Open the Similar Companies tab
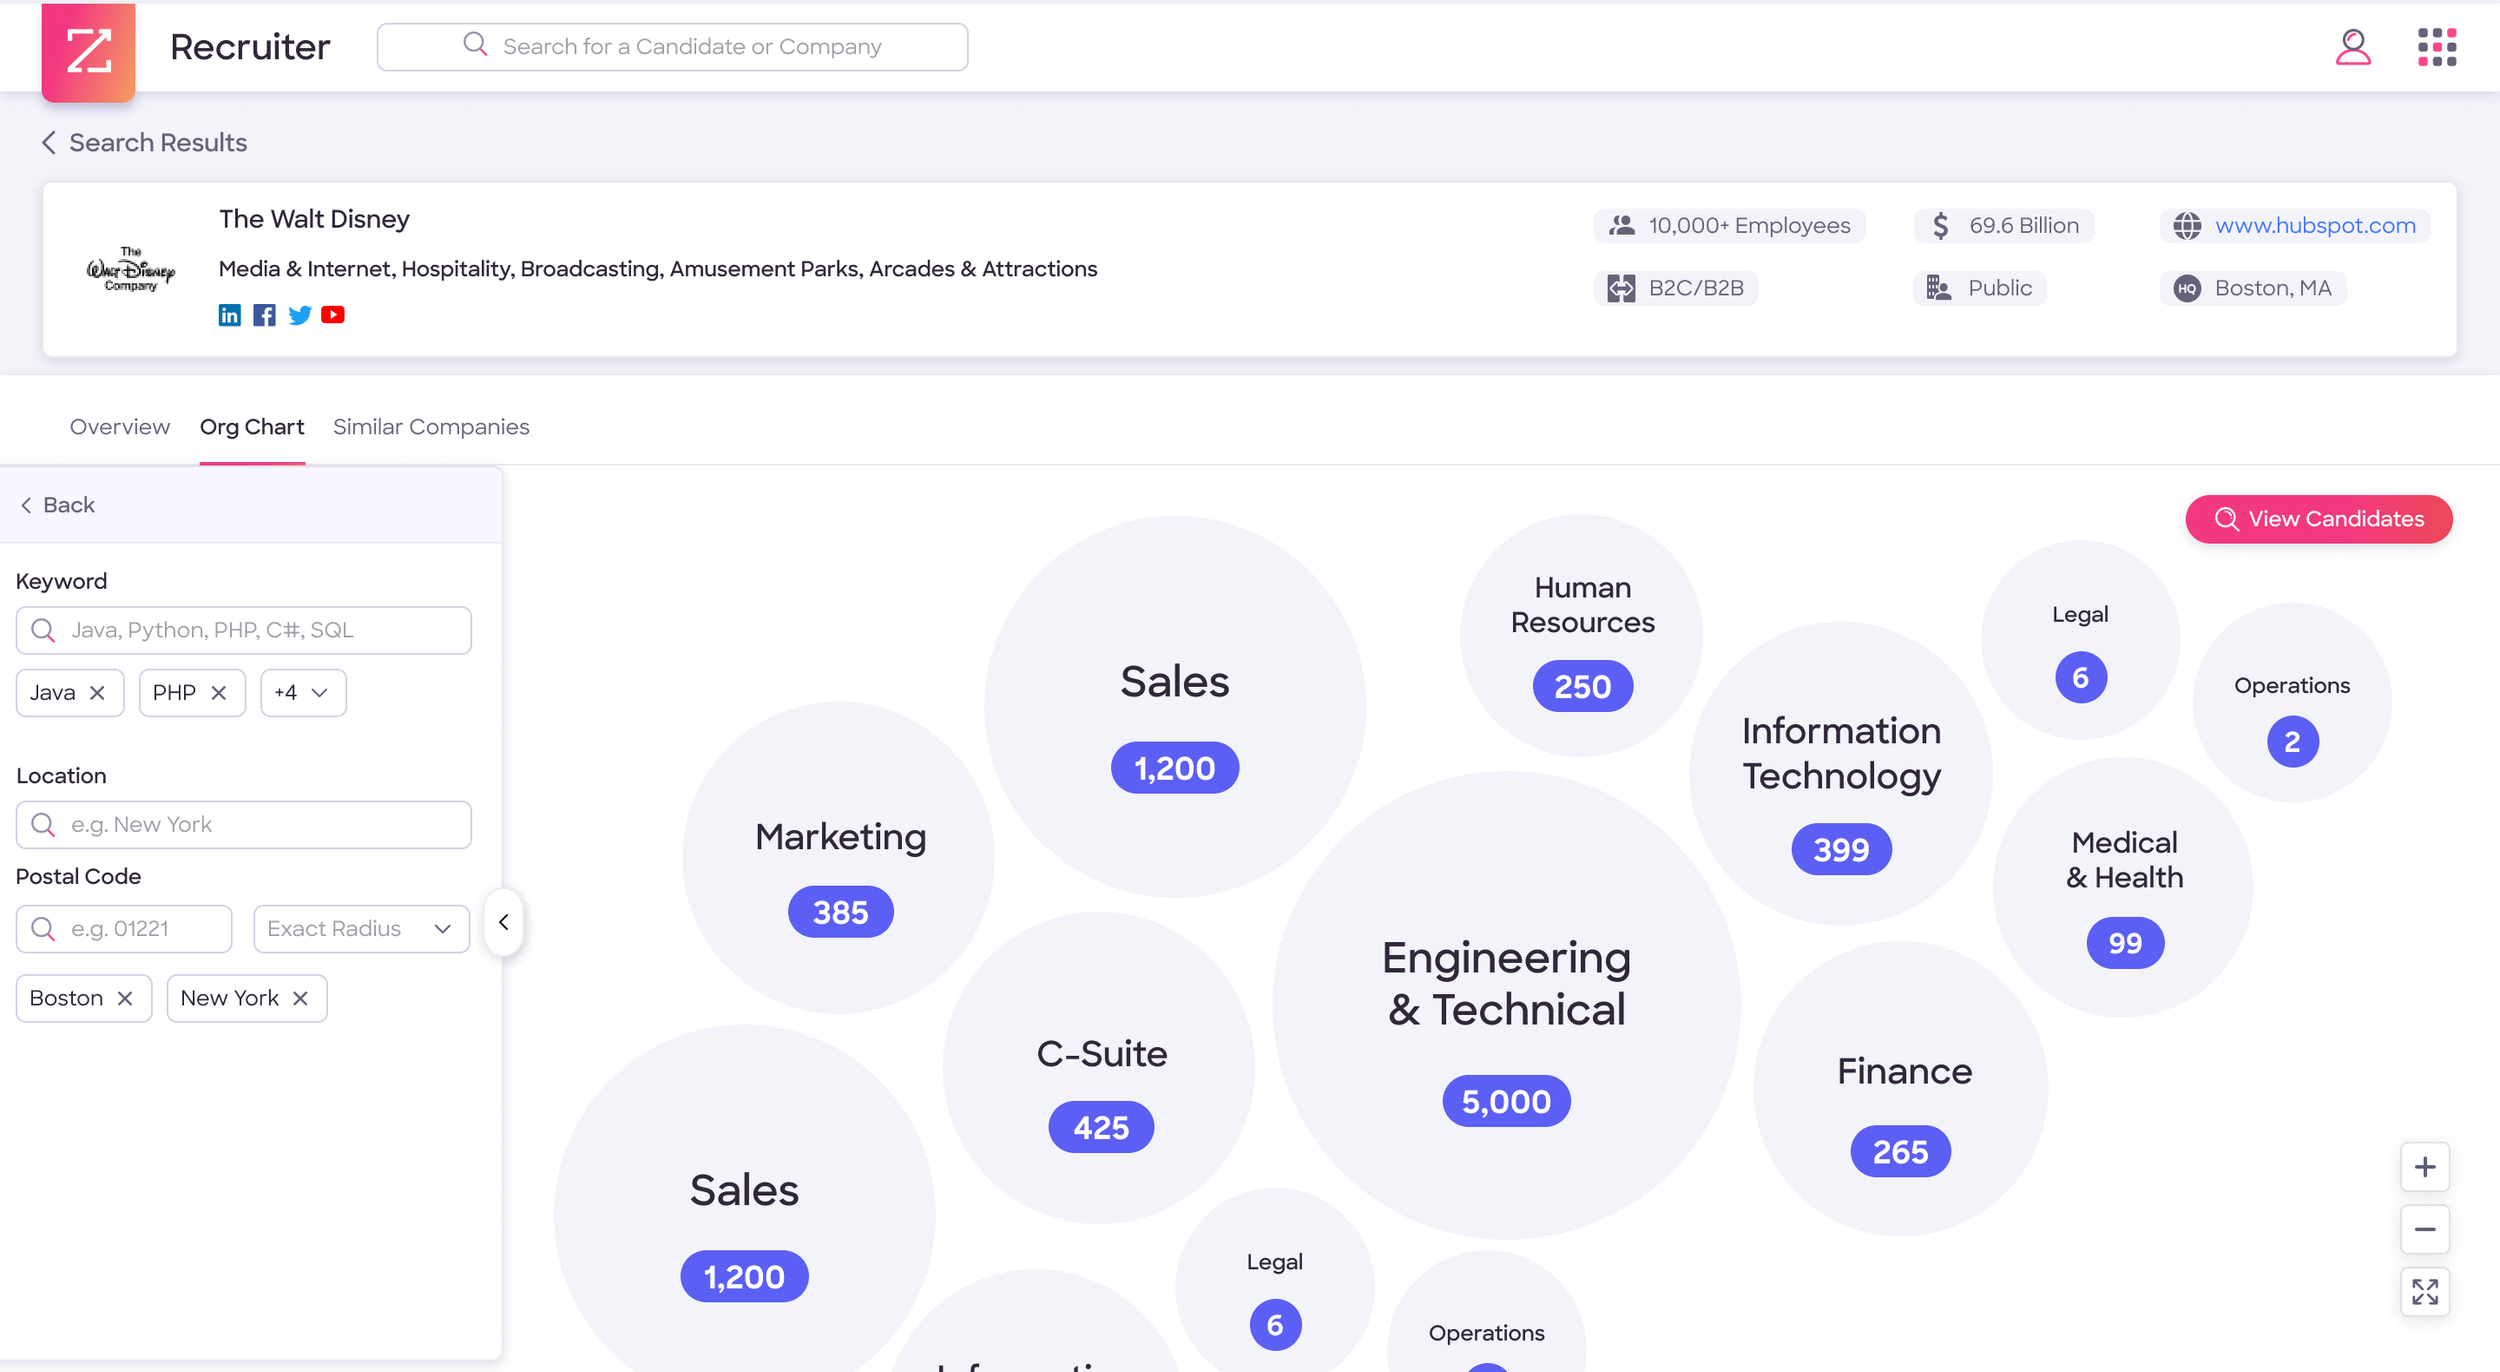 [431, 427]
